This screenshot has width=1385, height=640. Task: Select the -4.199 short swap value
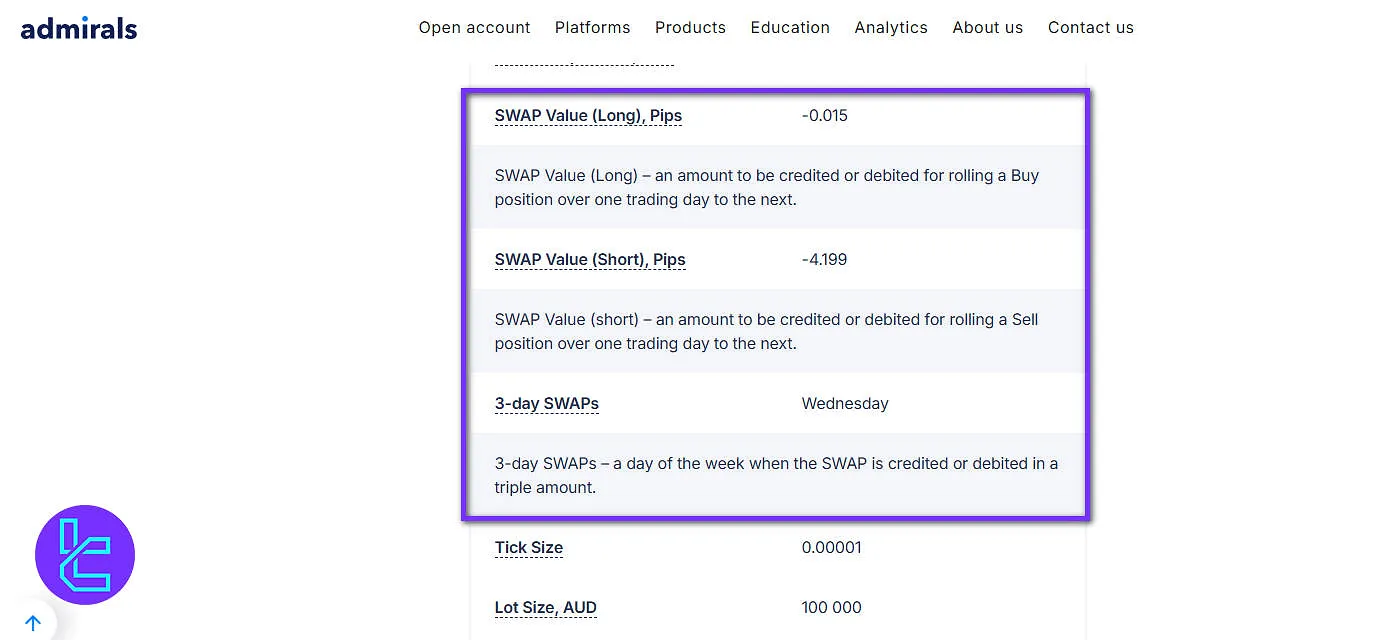coord(823,259)
